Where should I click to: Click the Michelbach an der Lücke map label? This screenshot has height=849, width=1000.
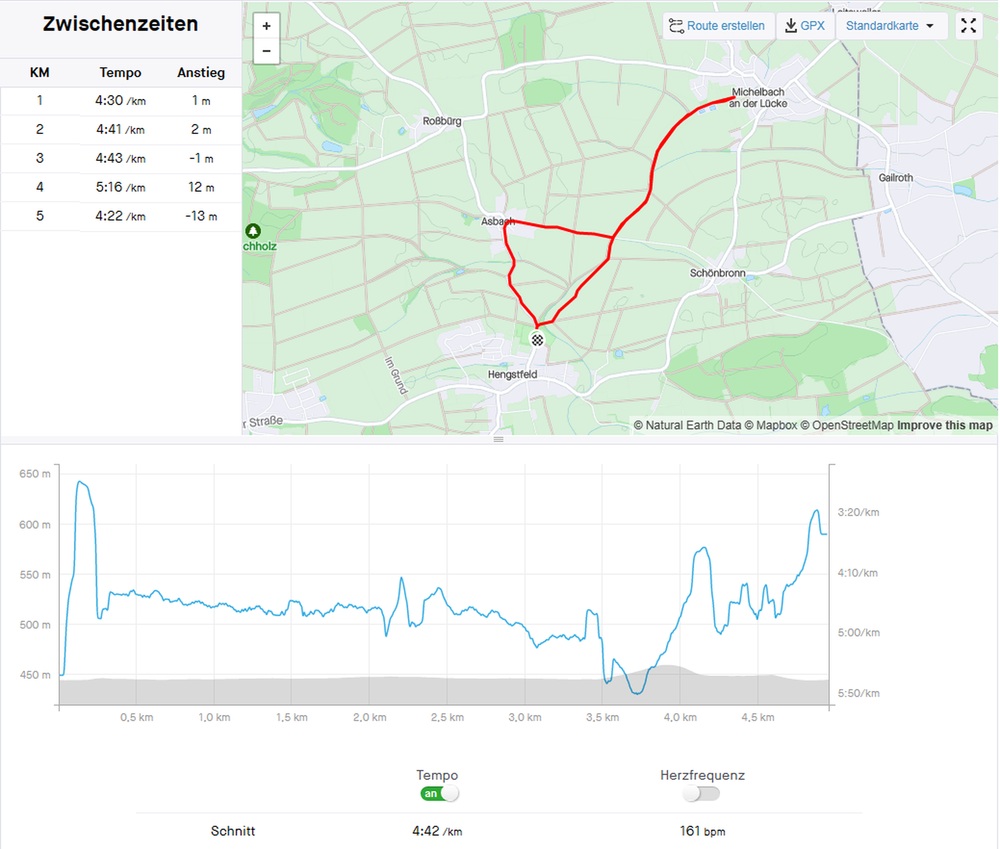tap(758, 98)
